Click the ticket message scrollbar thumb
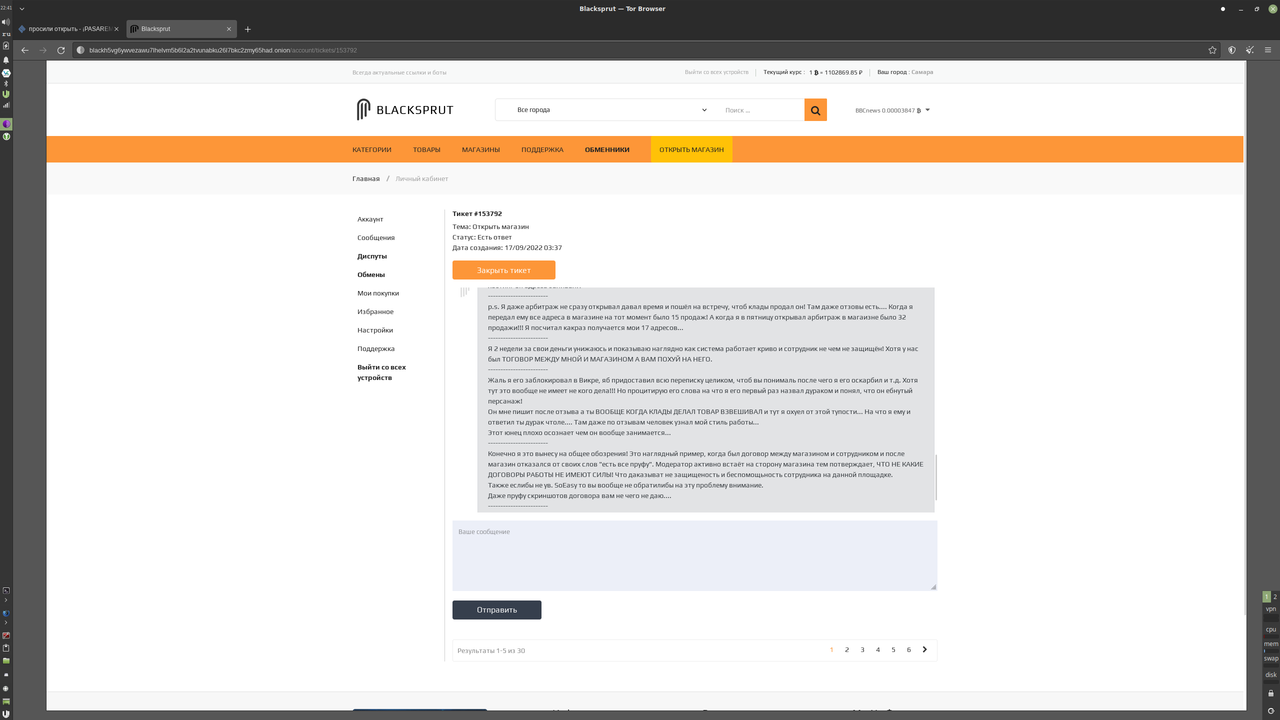 [x=936, y=477]
